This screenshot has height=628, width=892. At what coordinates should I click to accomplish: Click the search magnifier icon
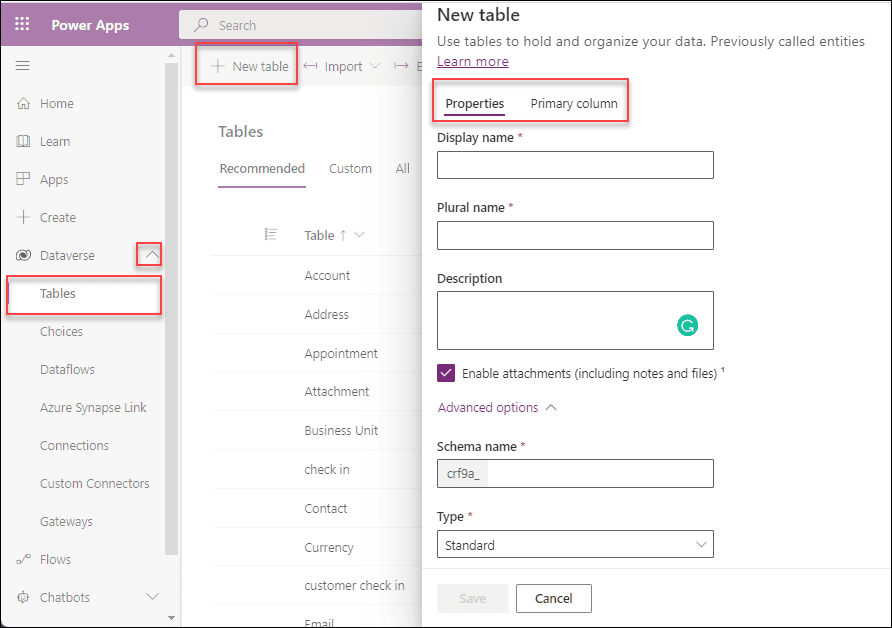[201, 25]
